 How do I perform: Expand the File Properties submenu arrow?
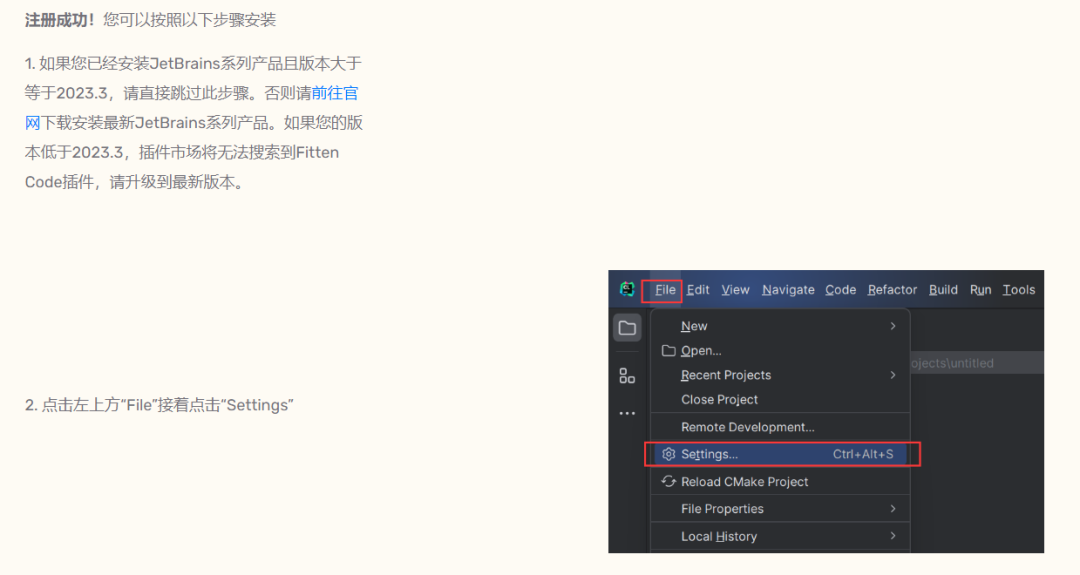893,509
